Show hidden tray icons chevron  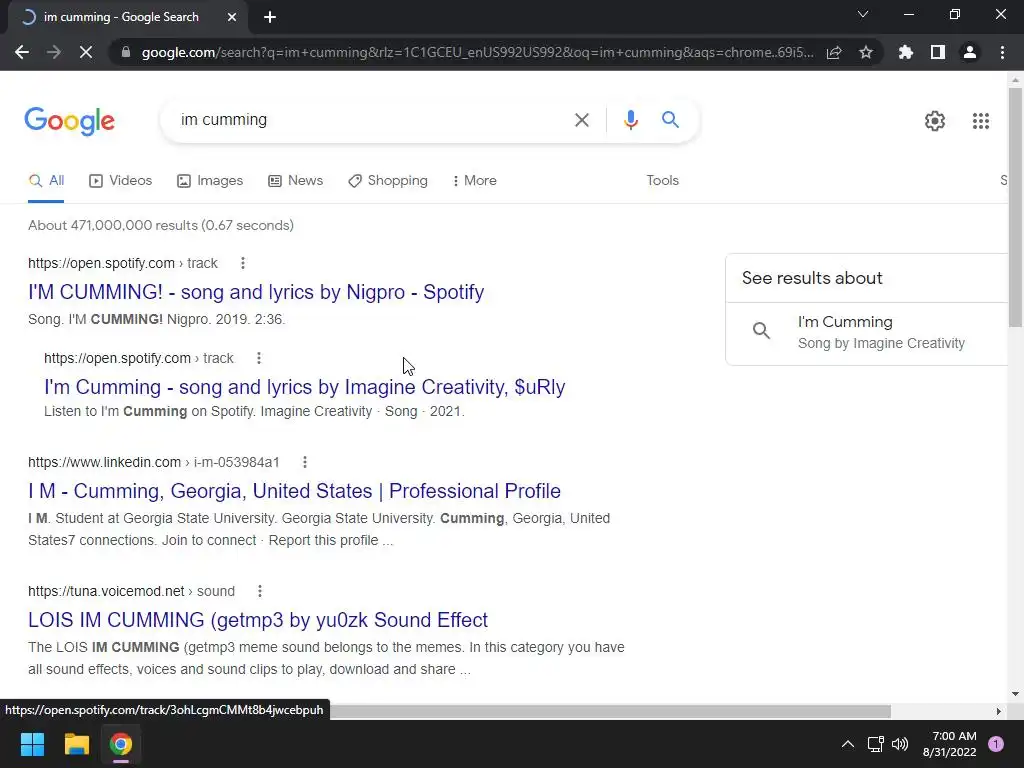pyautogui.click(x=847, y=744)
